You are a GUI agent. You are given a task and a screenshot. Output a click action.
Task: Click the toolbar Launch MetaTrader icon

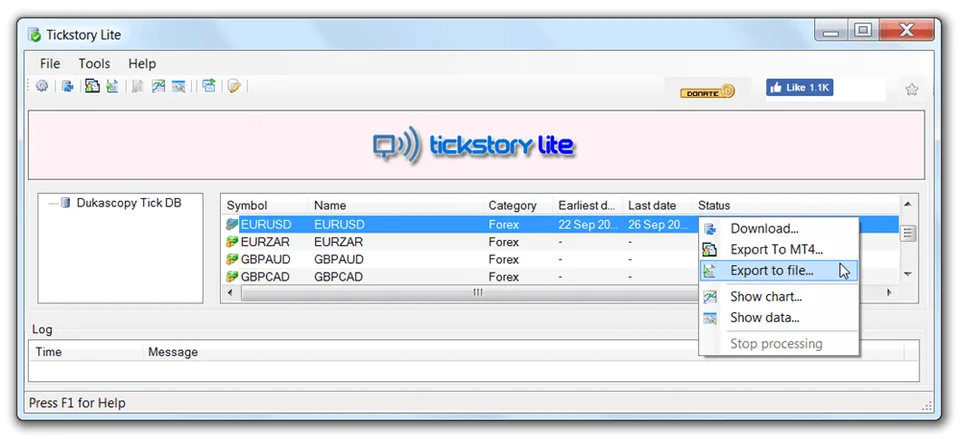(209, 86)
